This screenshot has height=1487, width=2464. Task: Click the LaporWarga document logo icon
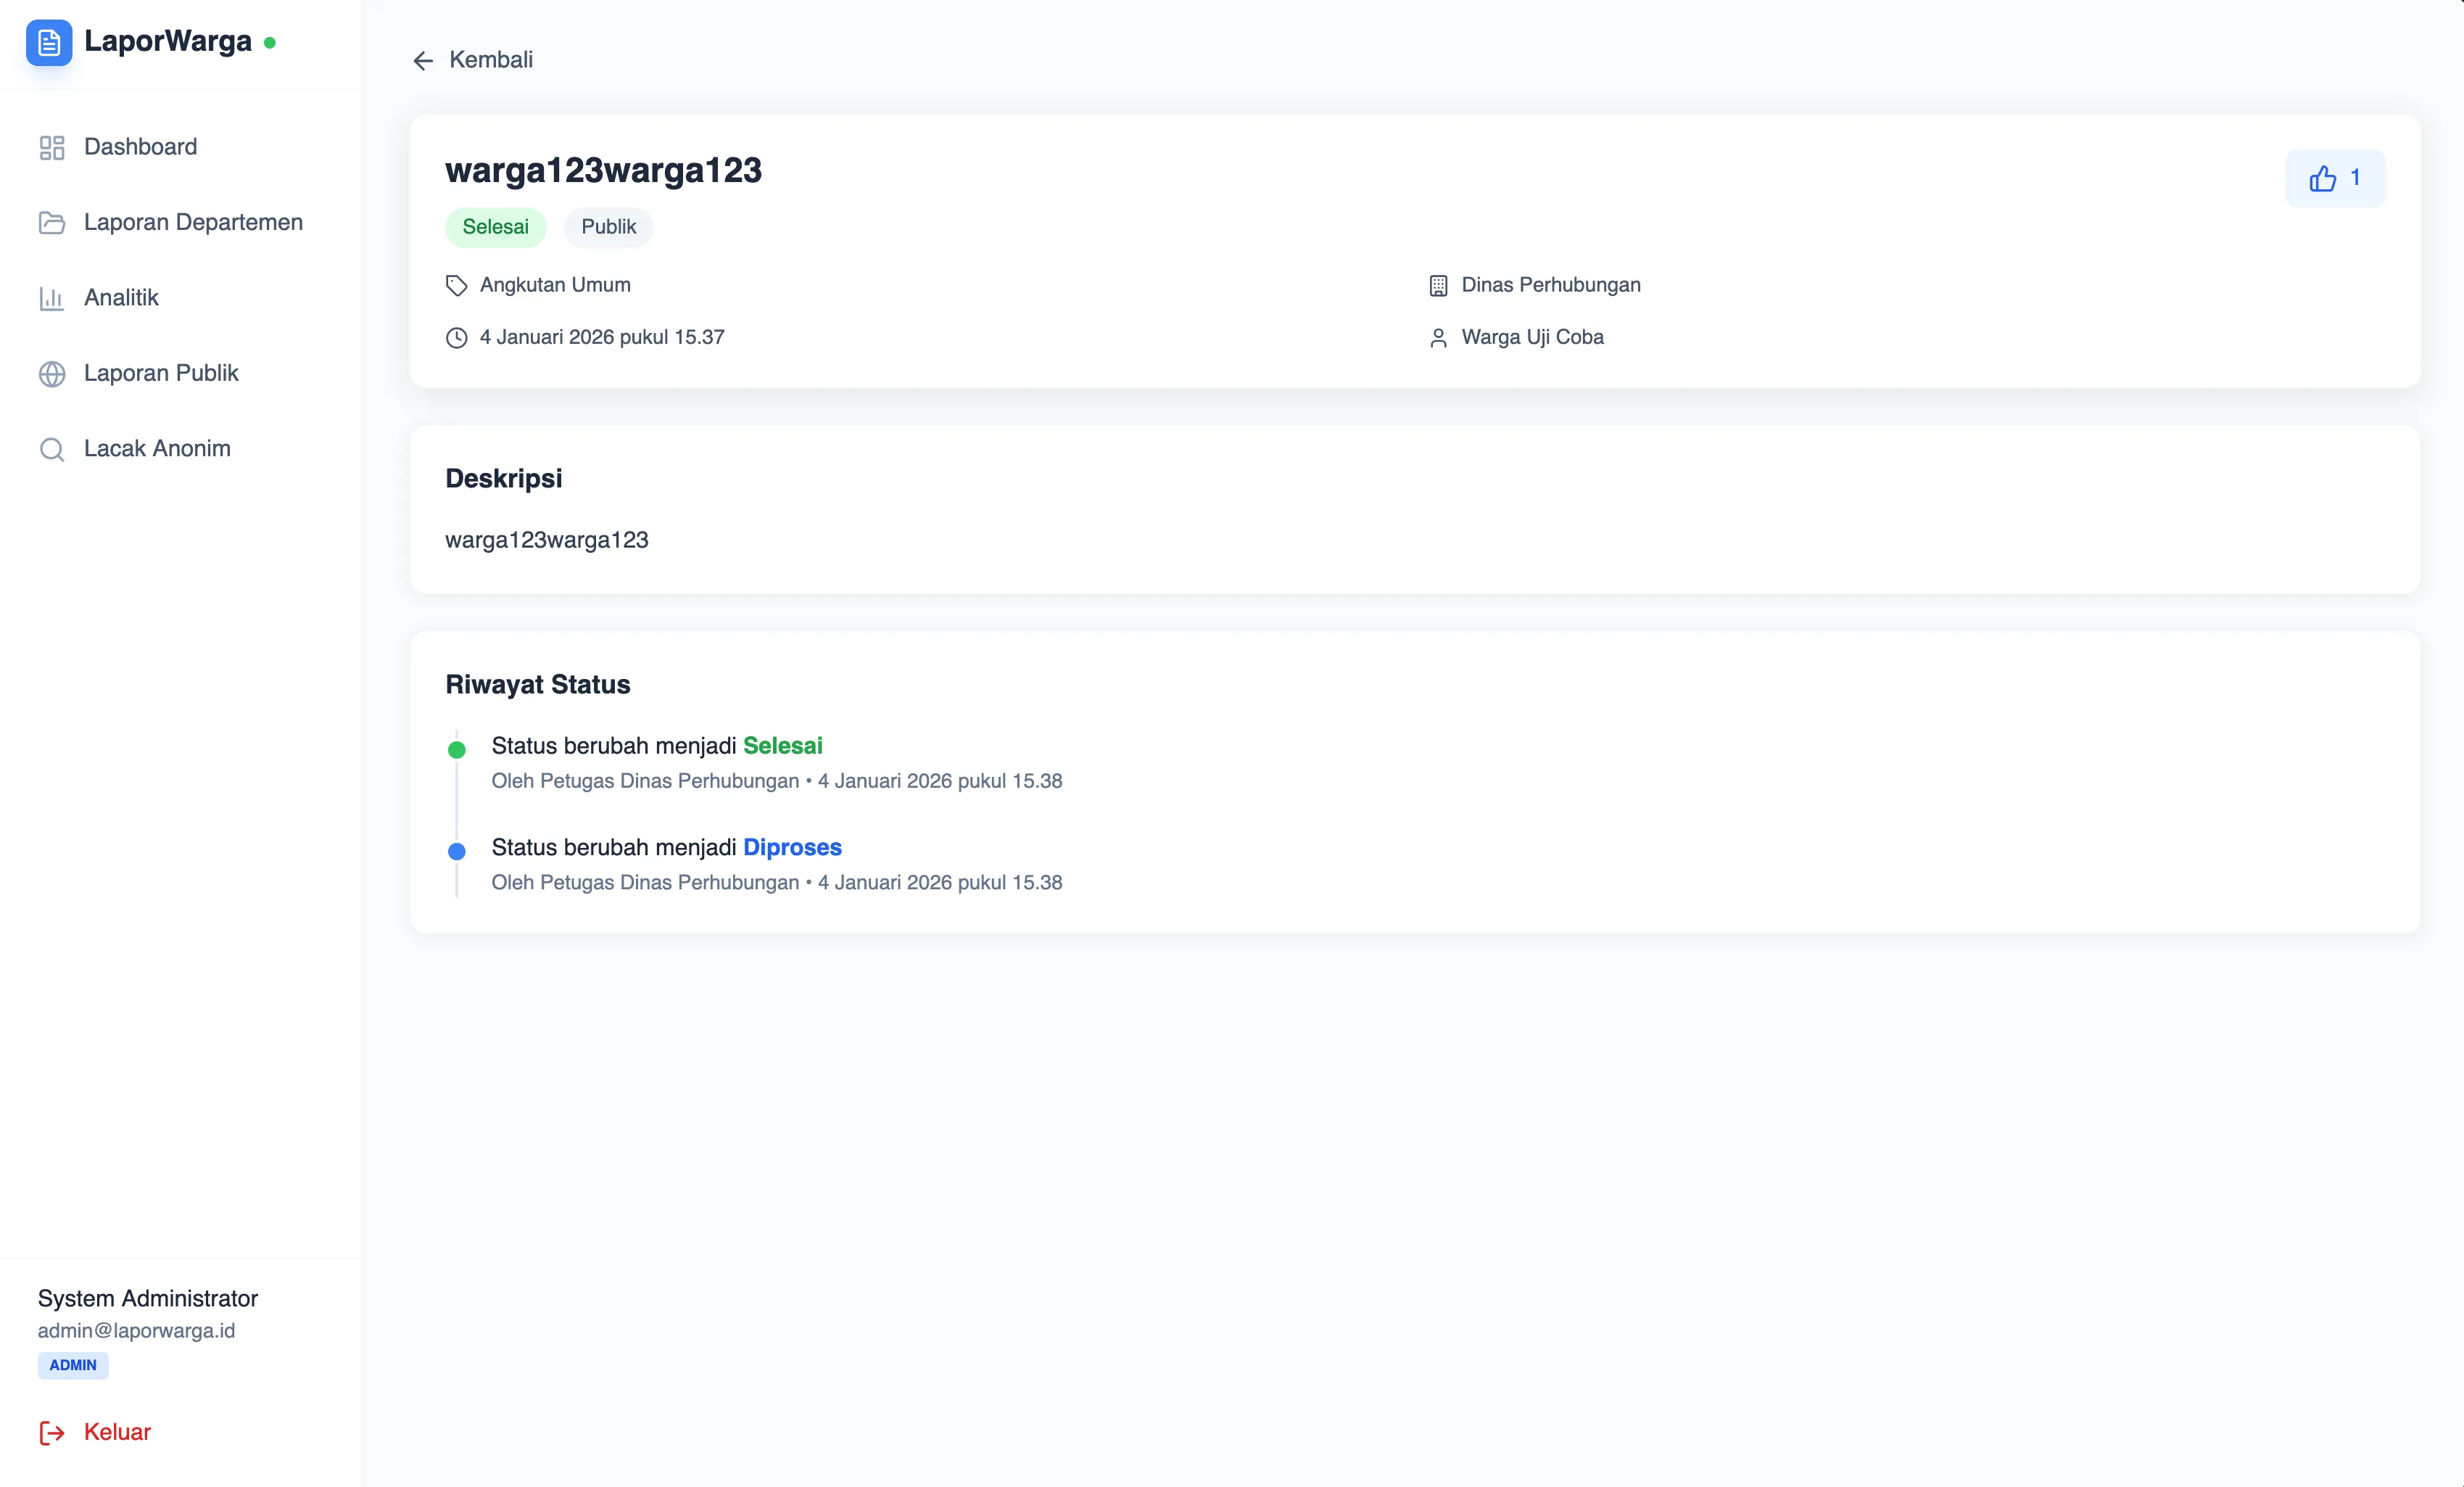(x=49, y=42)
